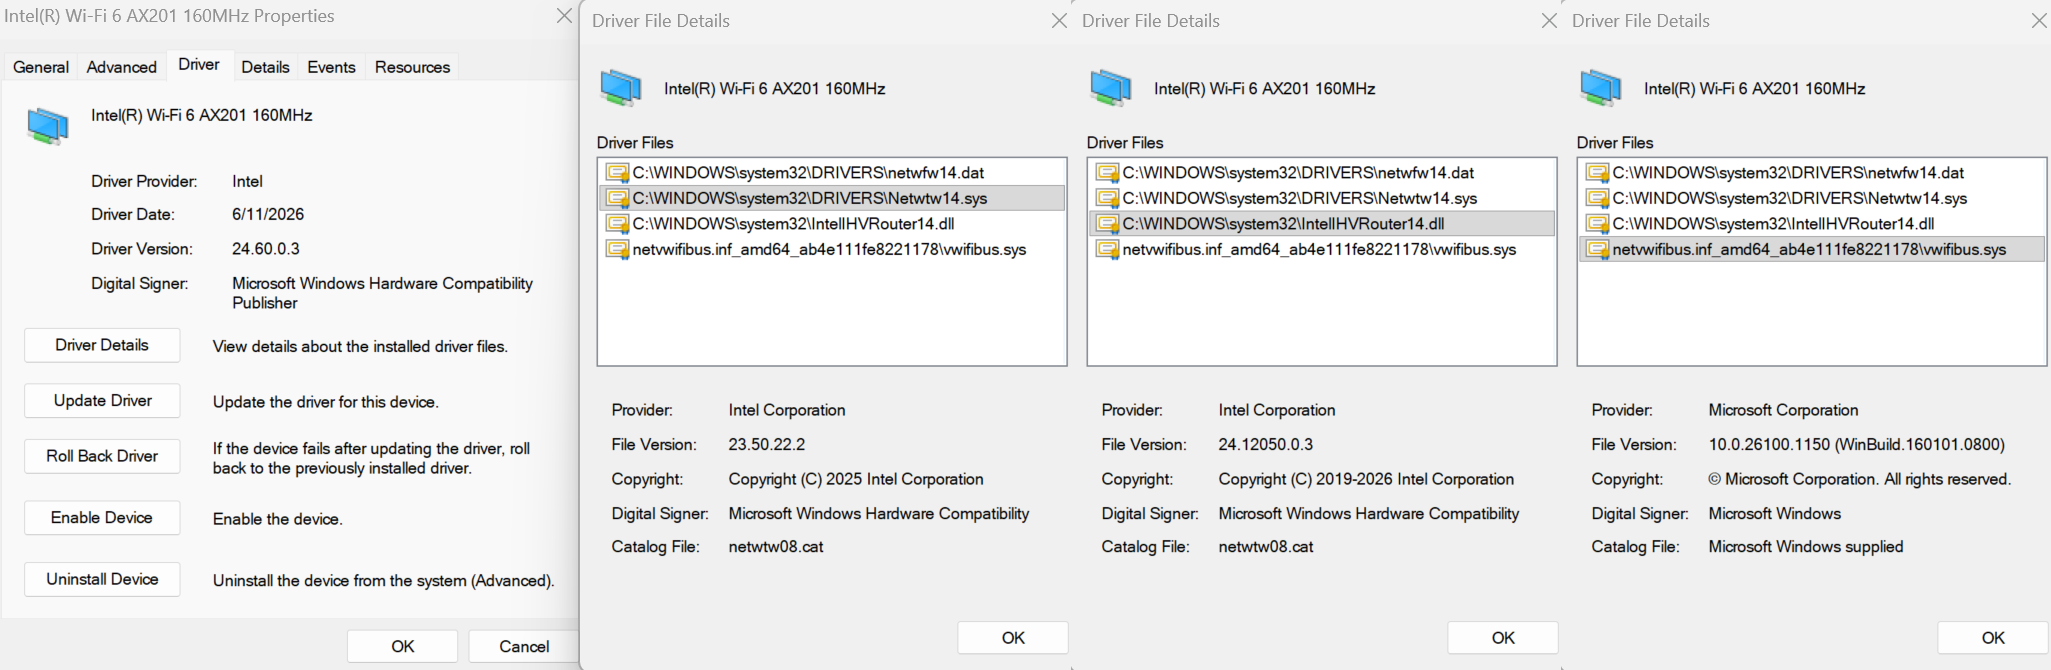This screenshot has height=670, width=2051.
Task: Select vwifibus.sys path in third dialog
Action: point(1809,249)
